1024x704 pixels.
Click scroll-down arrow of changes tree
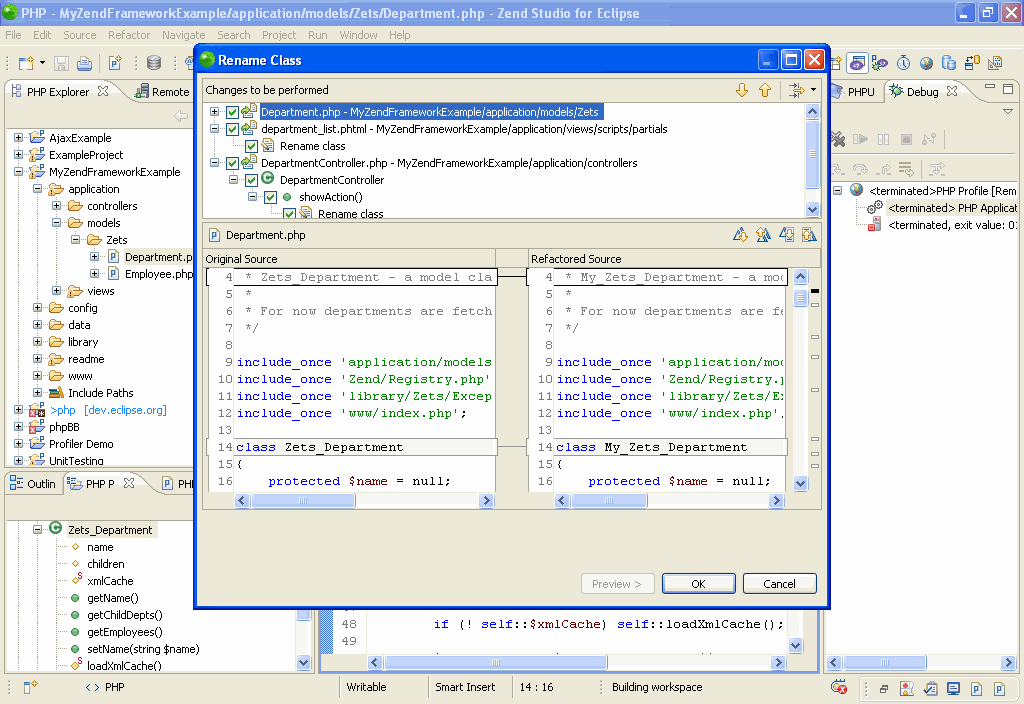coord(812,210)
